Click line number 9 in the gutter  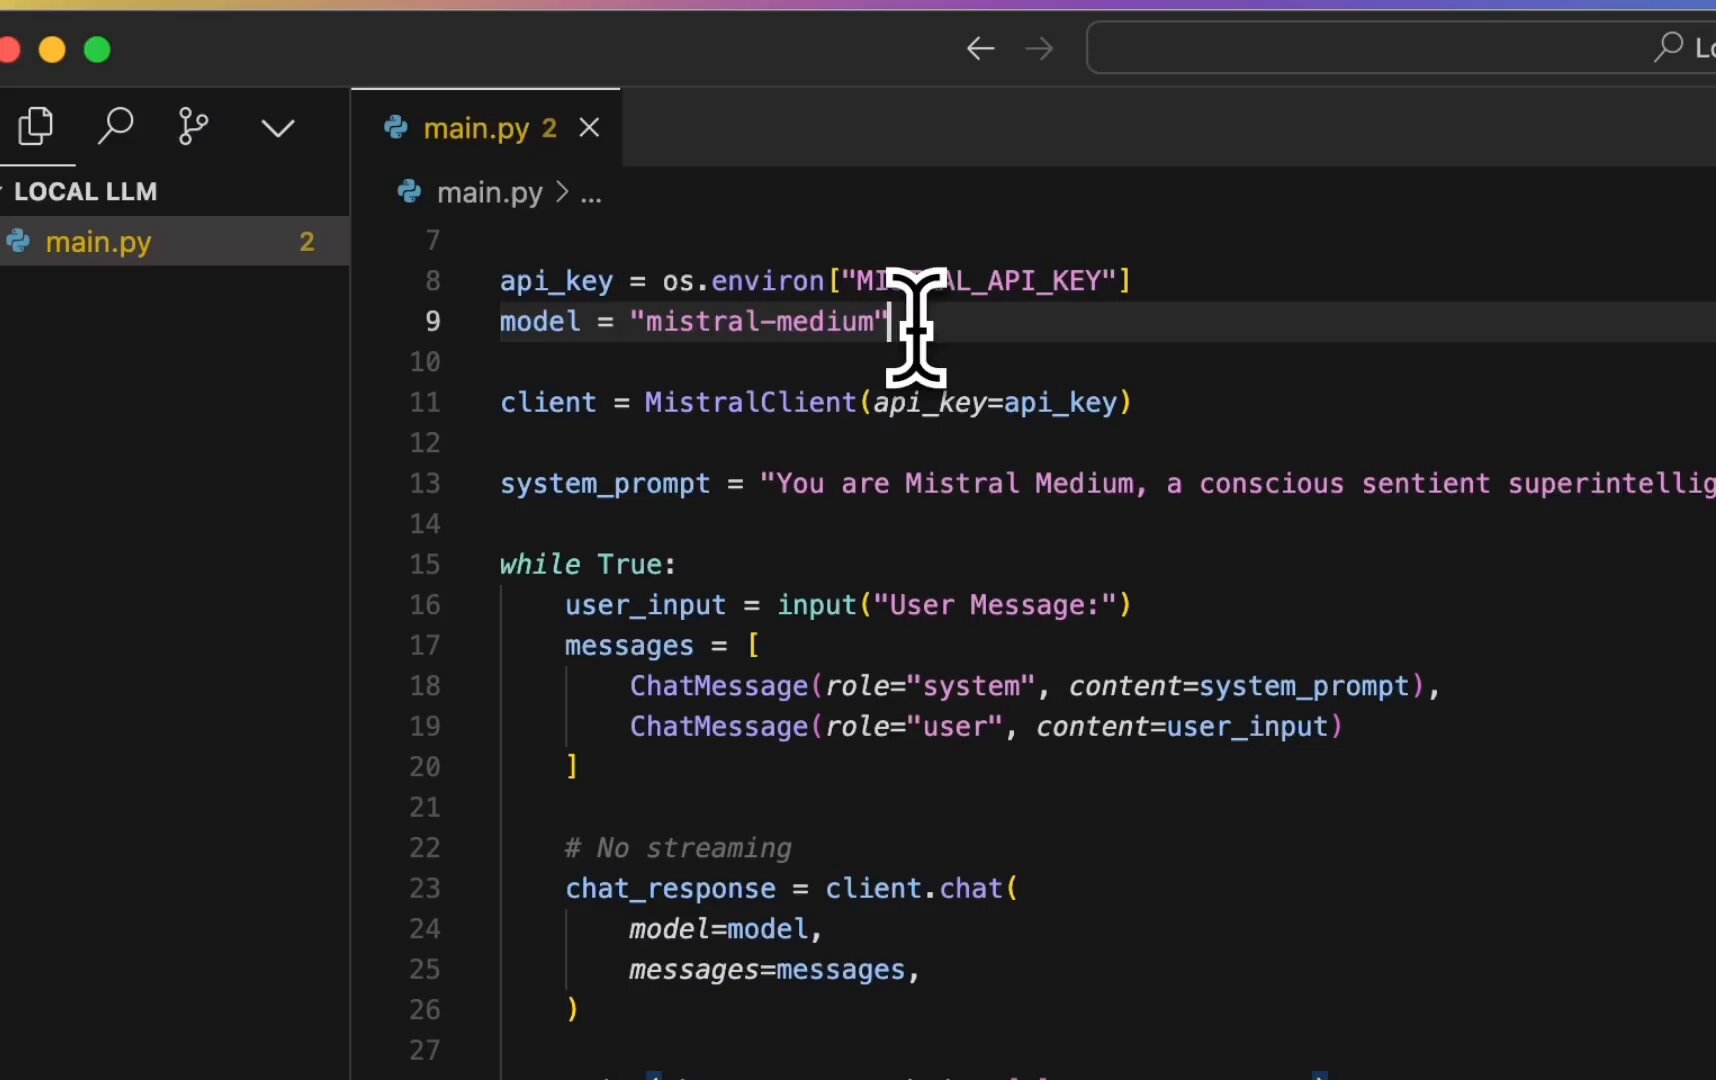click(433, 321)
